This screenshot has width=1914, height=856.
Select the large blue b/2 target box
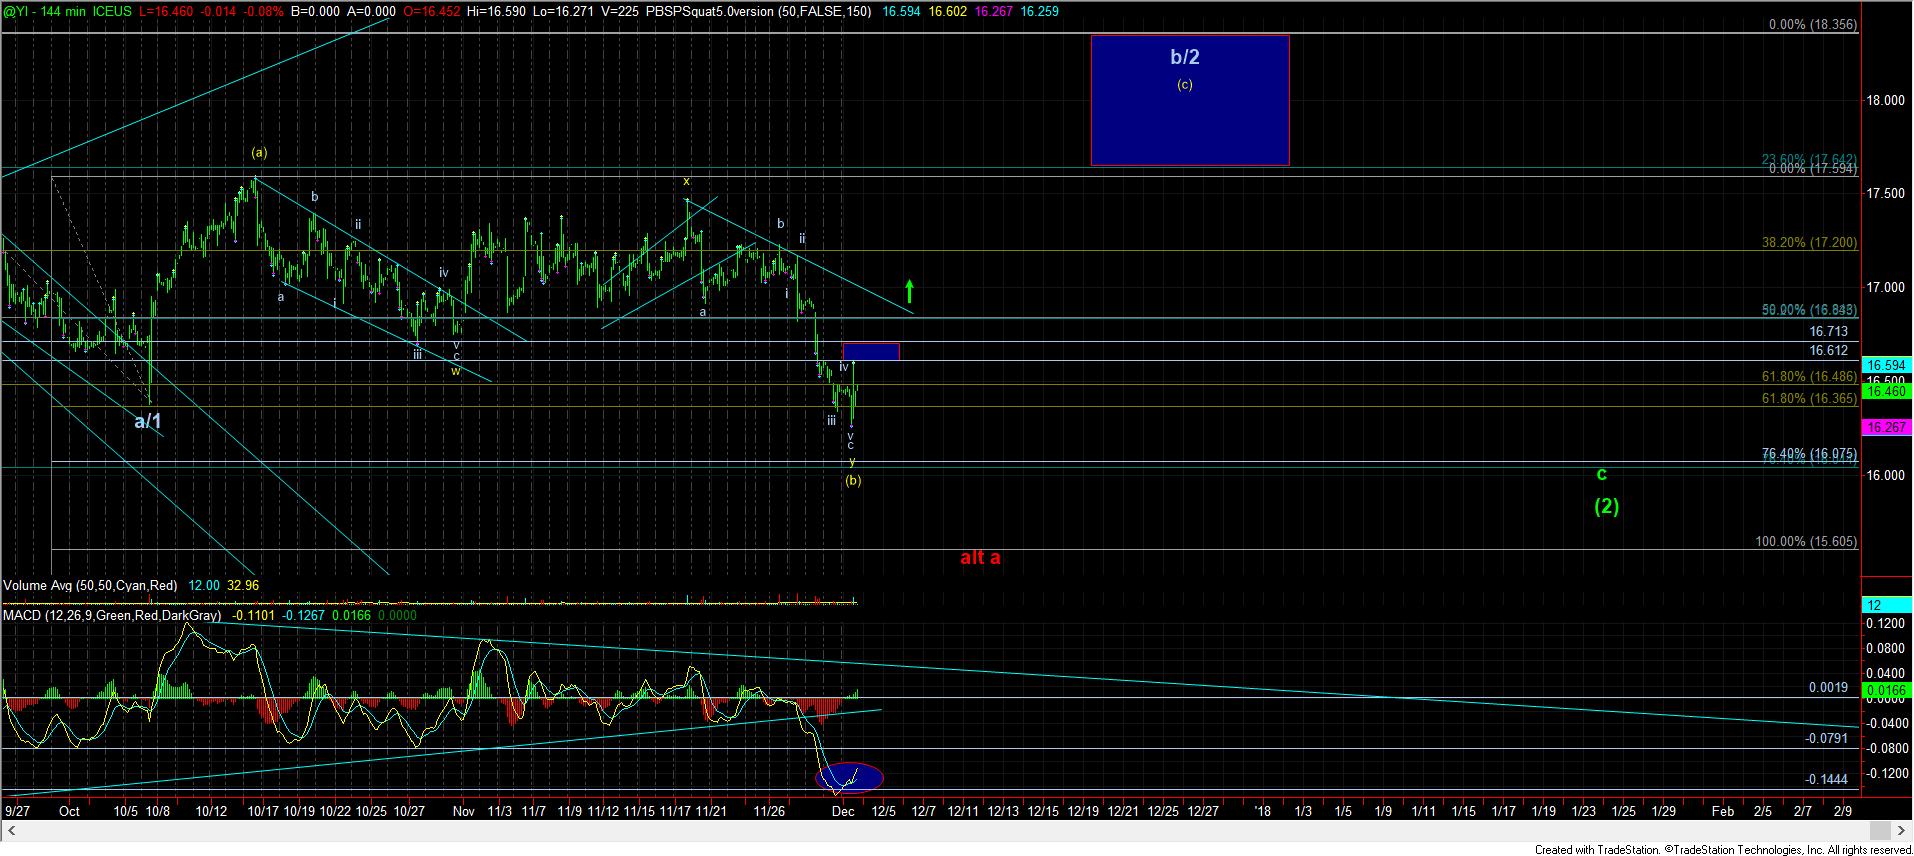point(1189,100)
